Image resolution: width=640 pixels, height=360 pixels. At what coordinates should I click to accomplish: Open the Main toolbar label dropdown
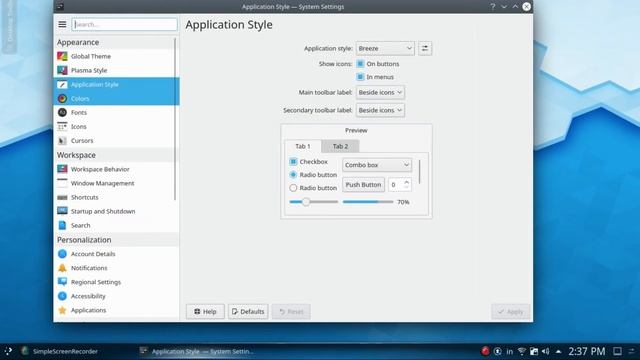380,92
